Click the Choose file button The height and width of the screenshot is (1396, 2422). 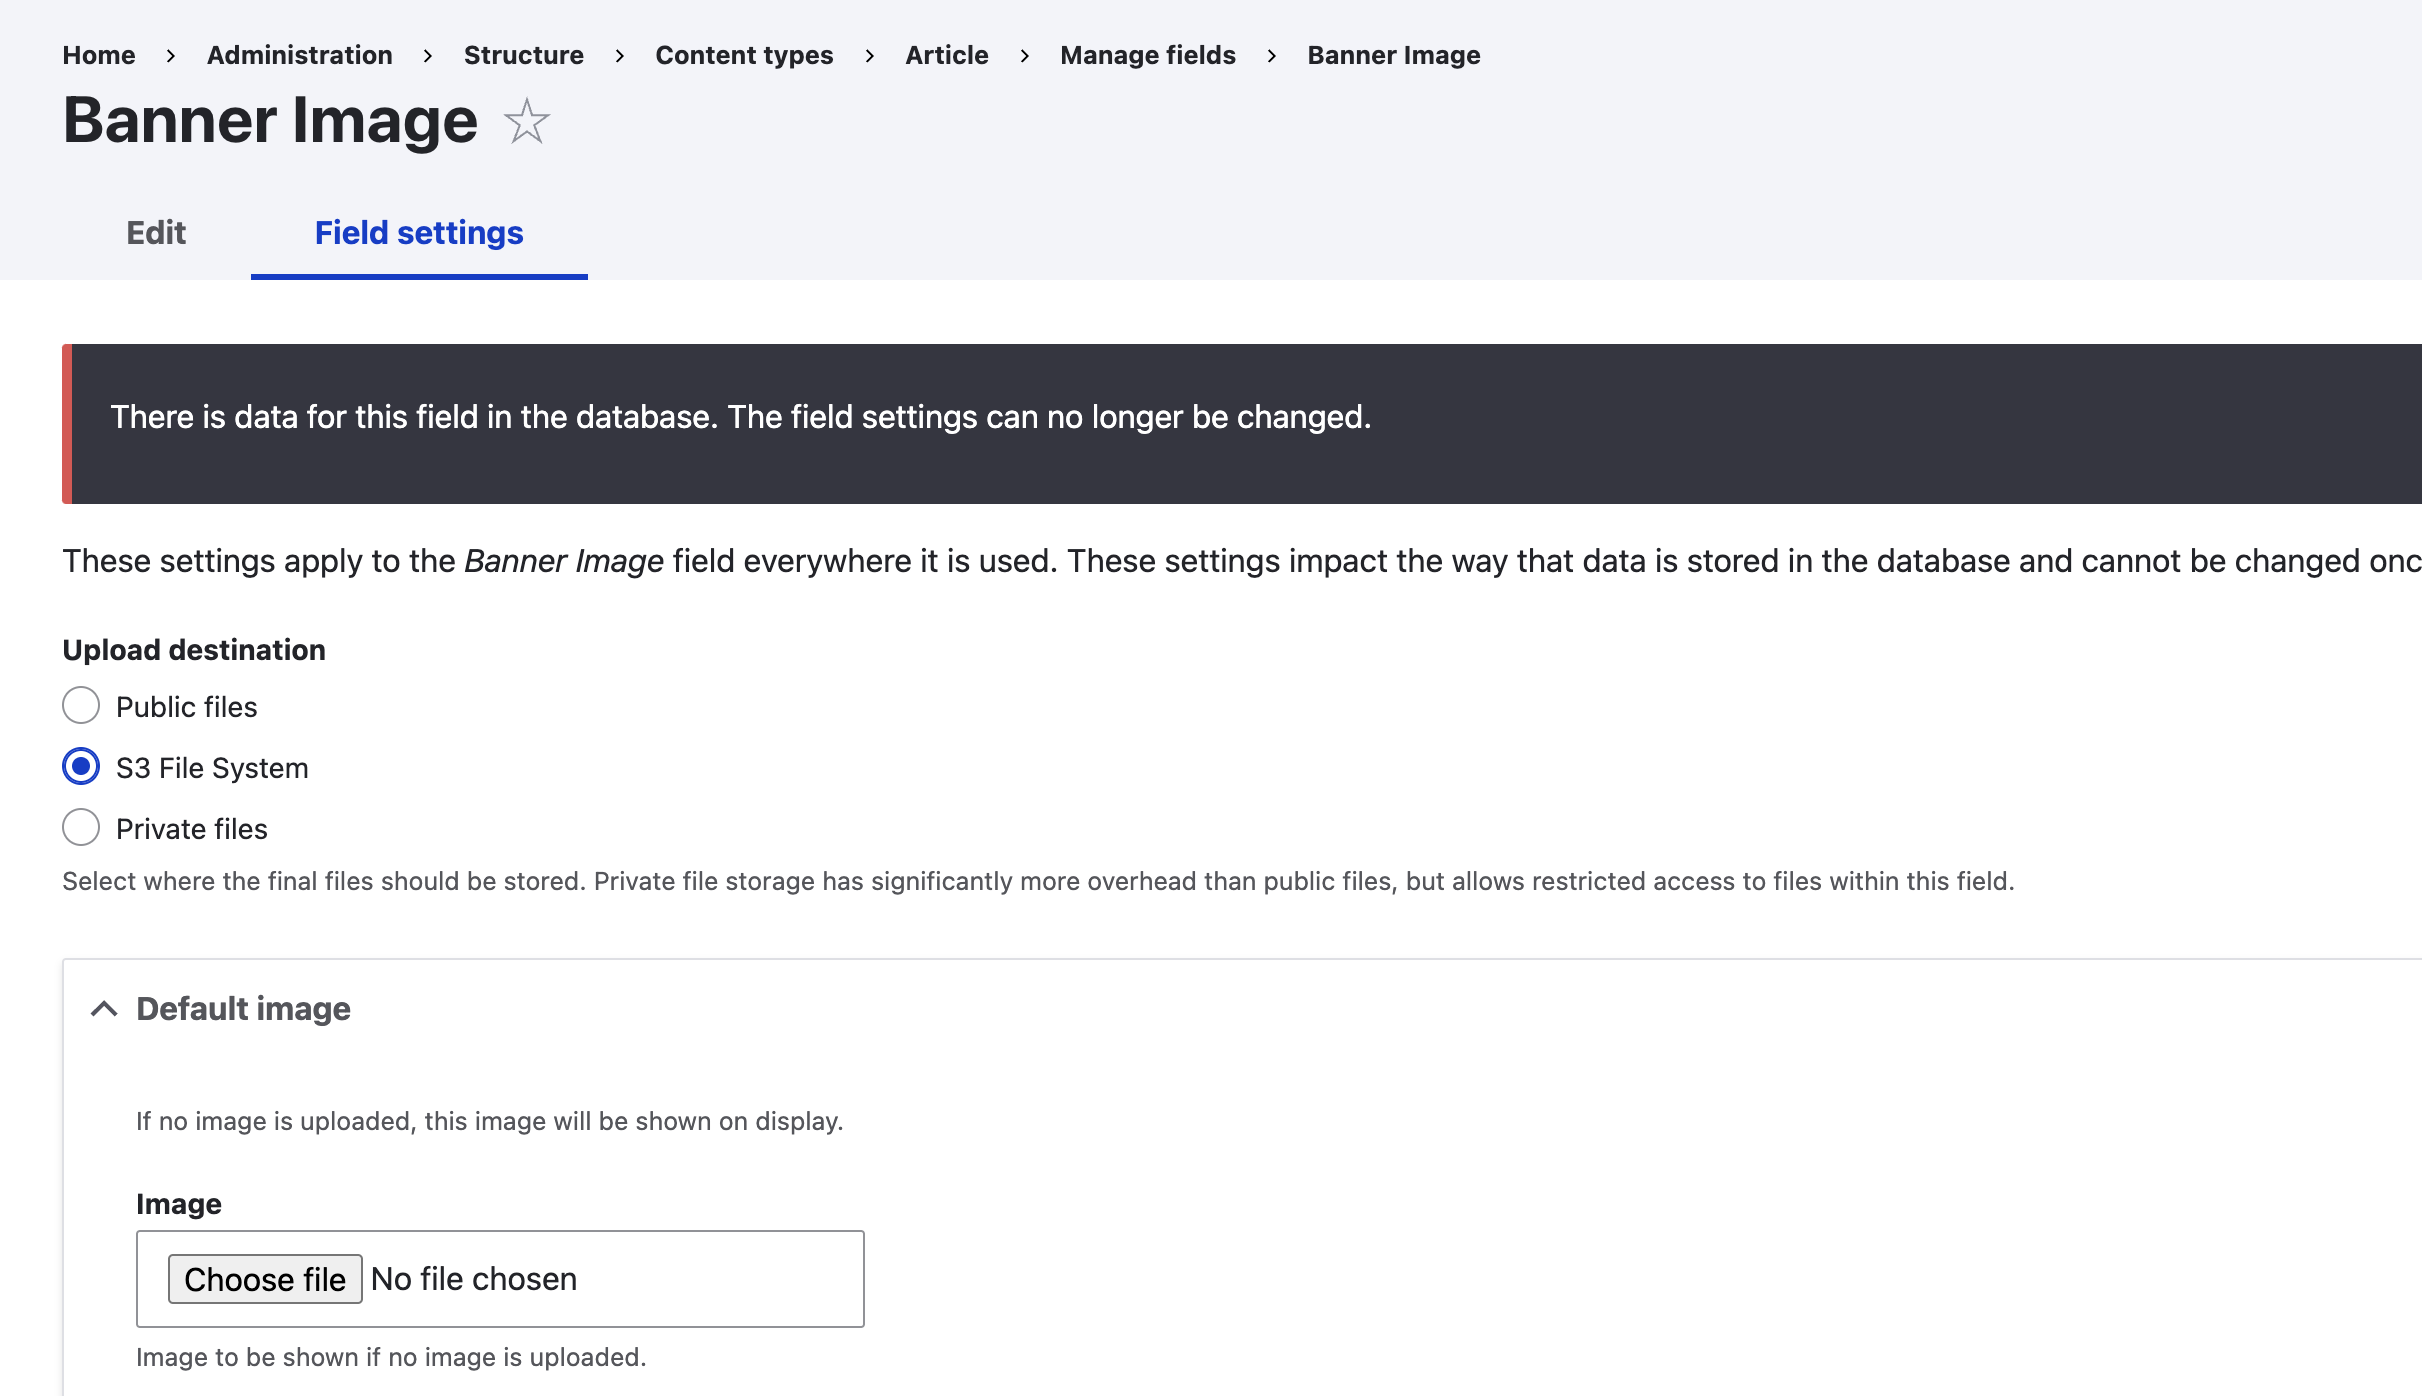(265, 1279)
